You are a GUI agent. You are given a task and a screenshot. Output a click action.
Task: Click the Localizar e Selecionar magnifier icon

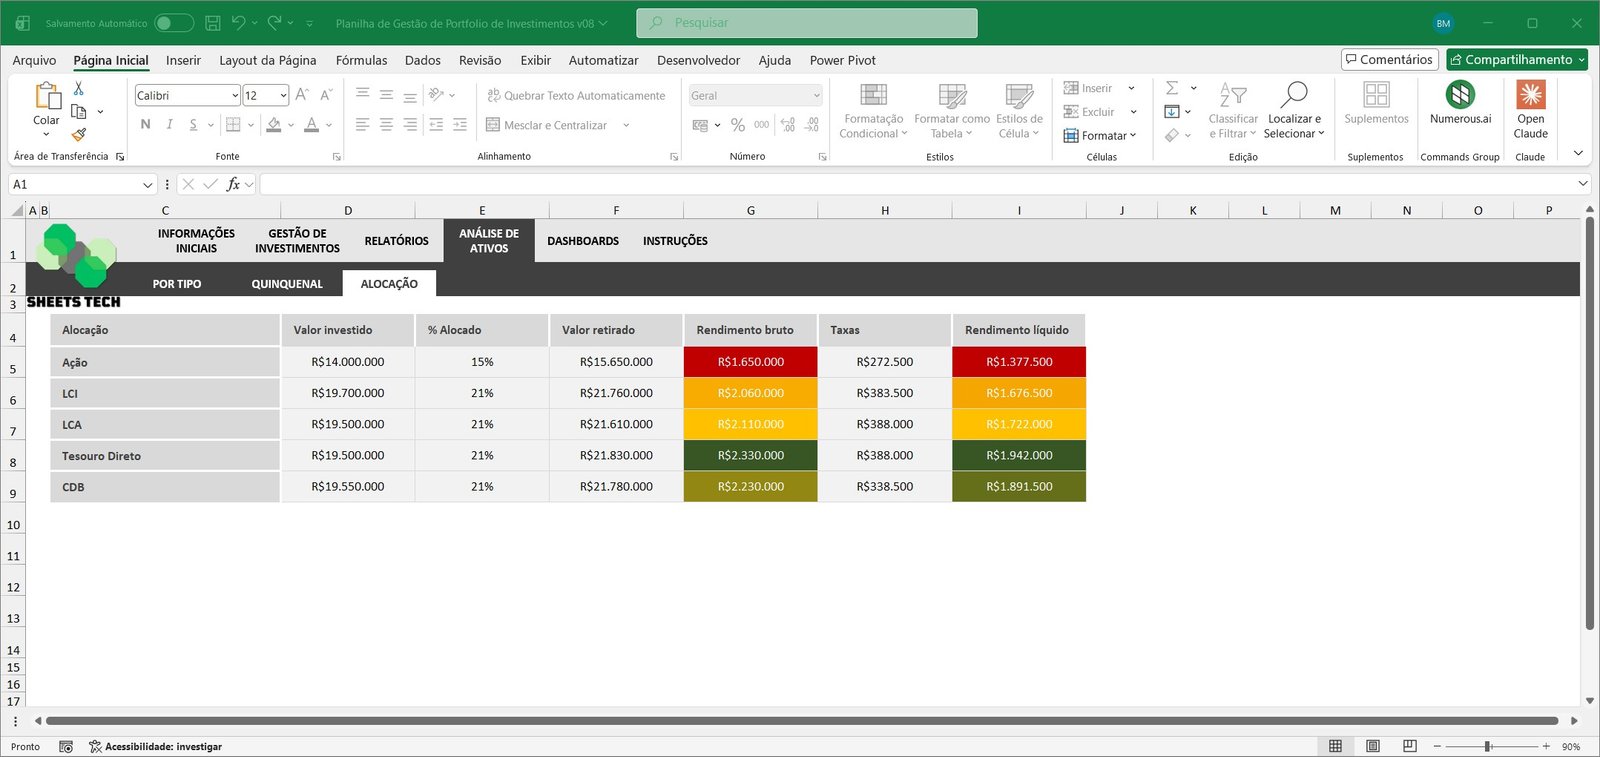[1294, 95]
